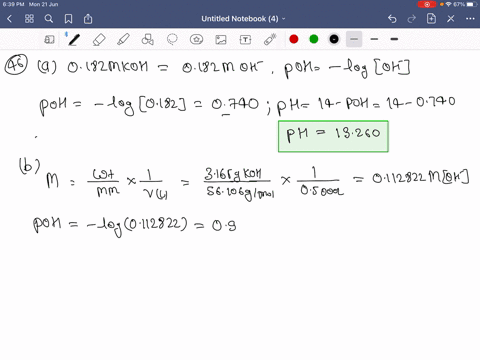
Task: Select the Pen tool
Action: tap(74, 40)
